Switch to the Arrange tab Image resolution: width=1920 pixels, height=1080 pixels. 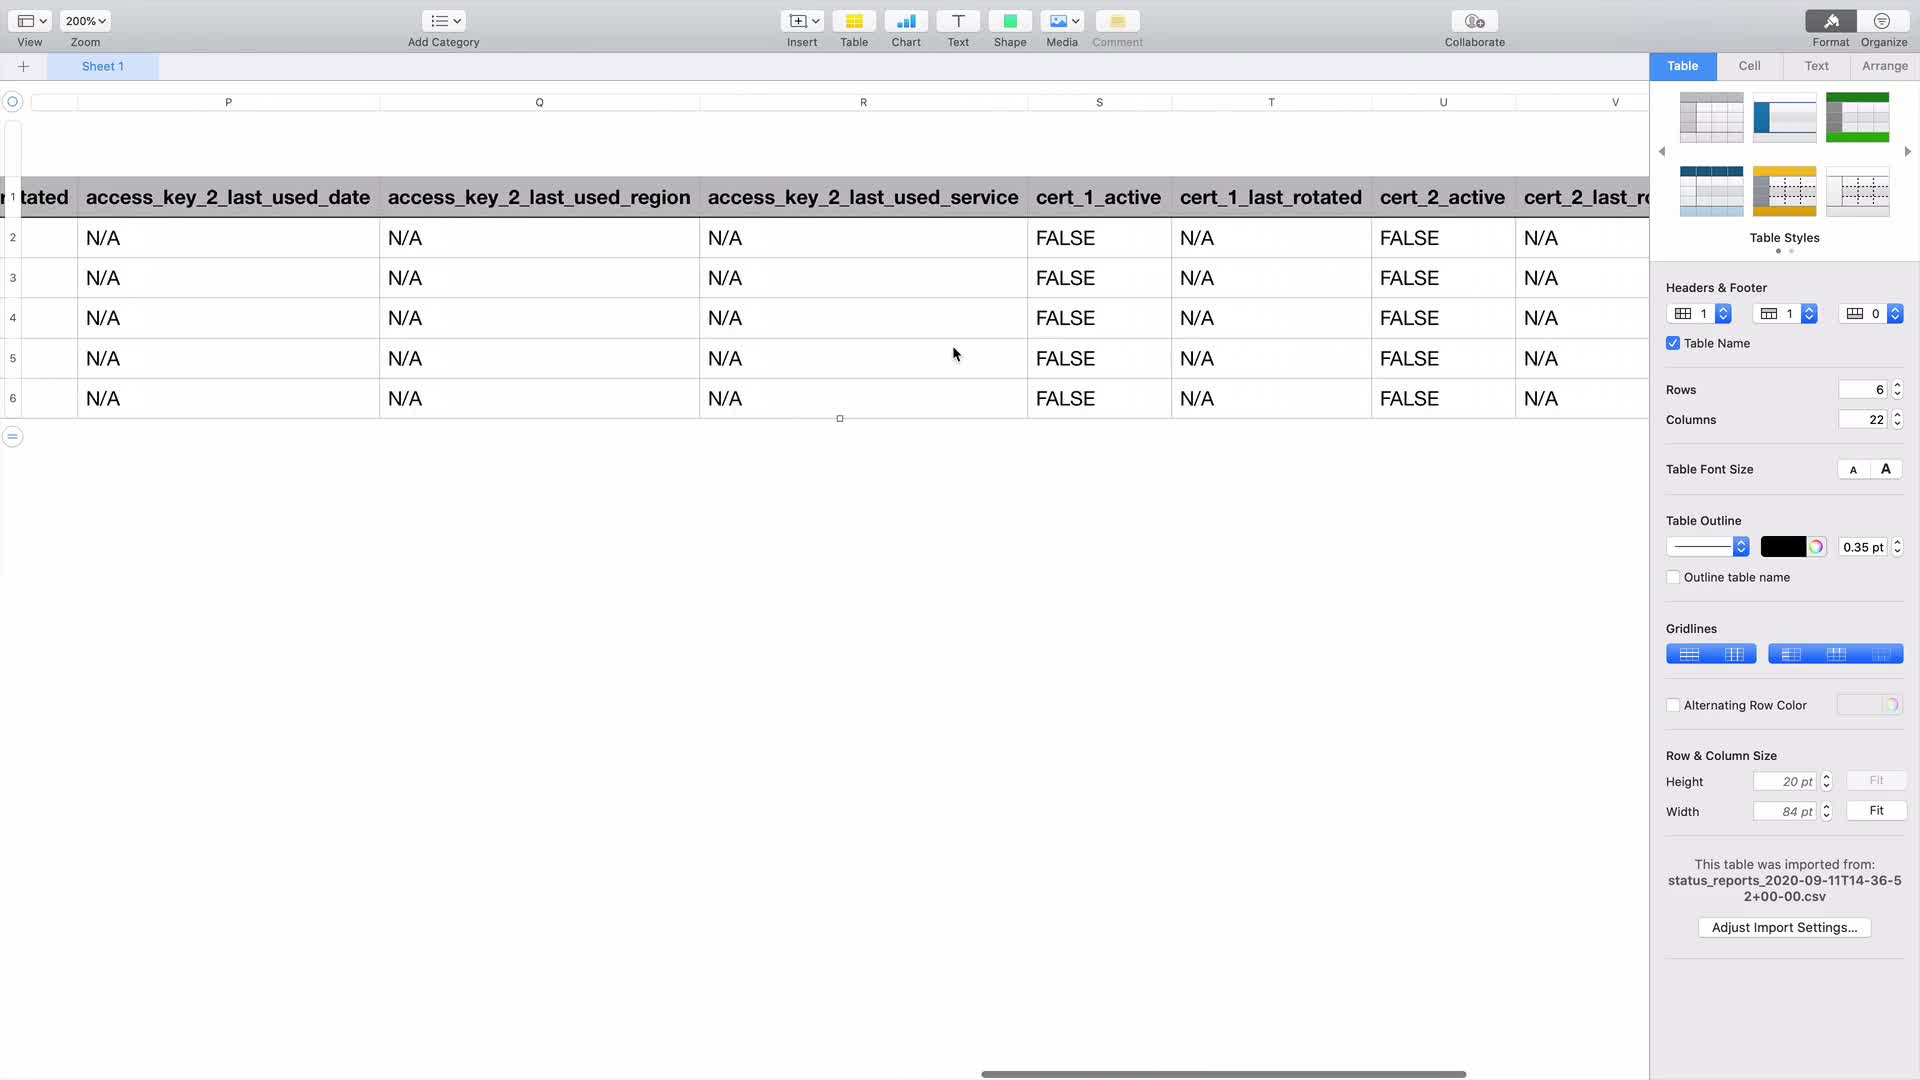[x=1885, y=66]
